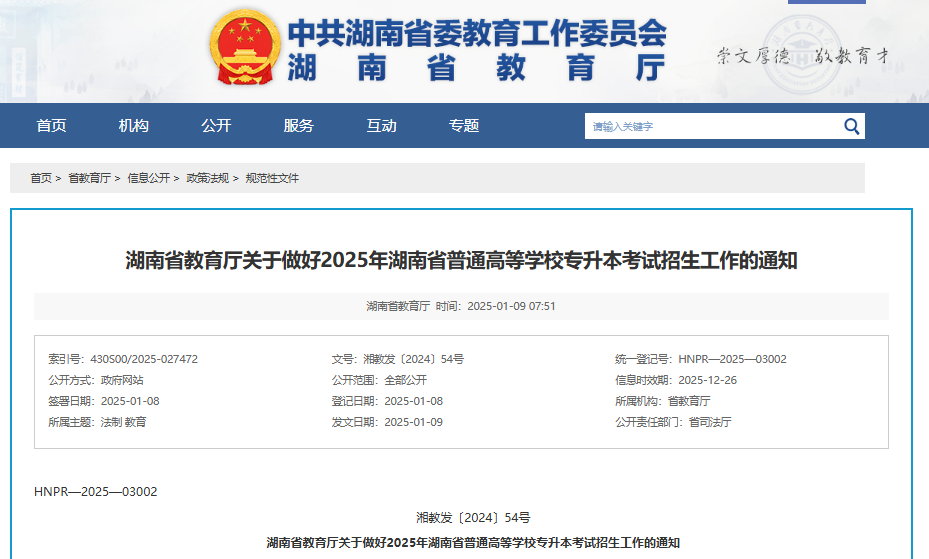Click the 崇文厚德 敬教育才 motto text

click(803, 56)
